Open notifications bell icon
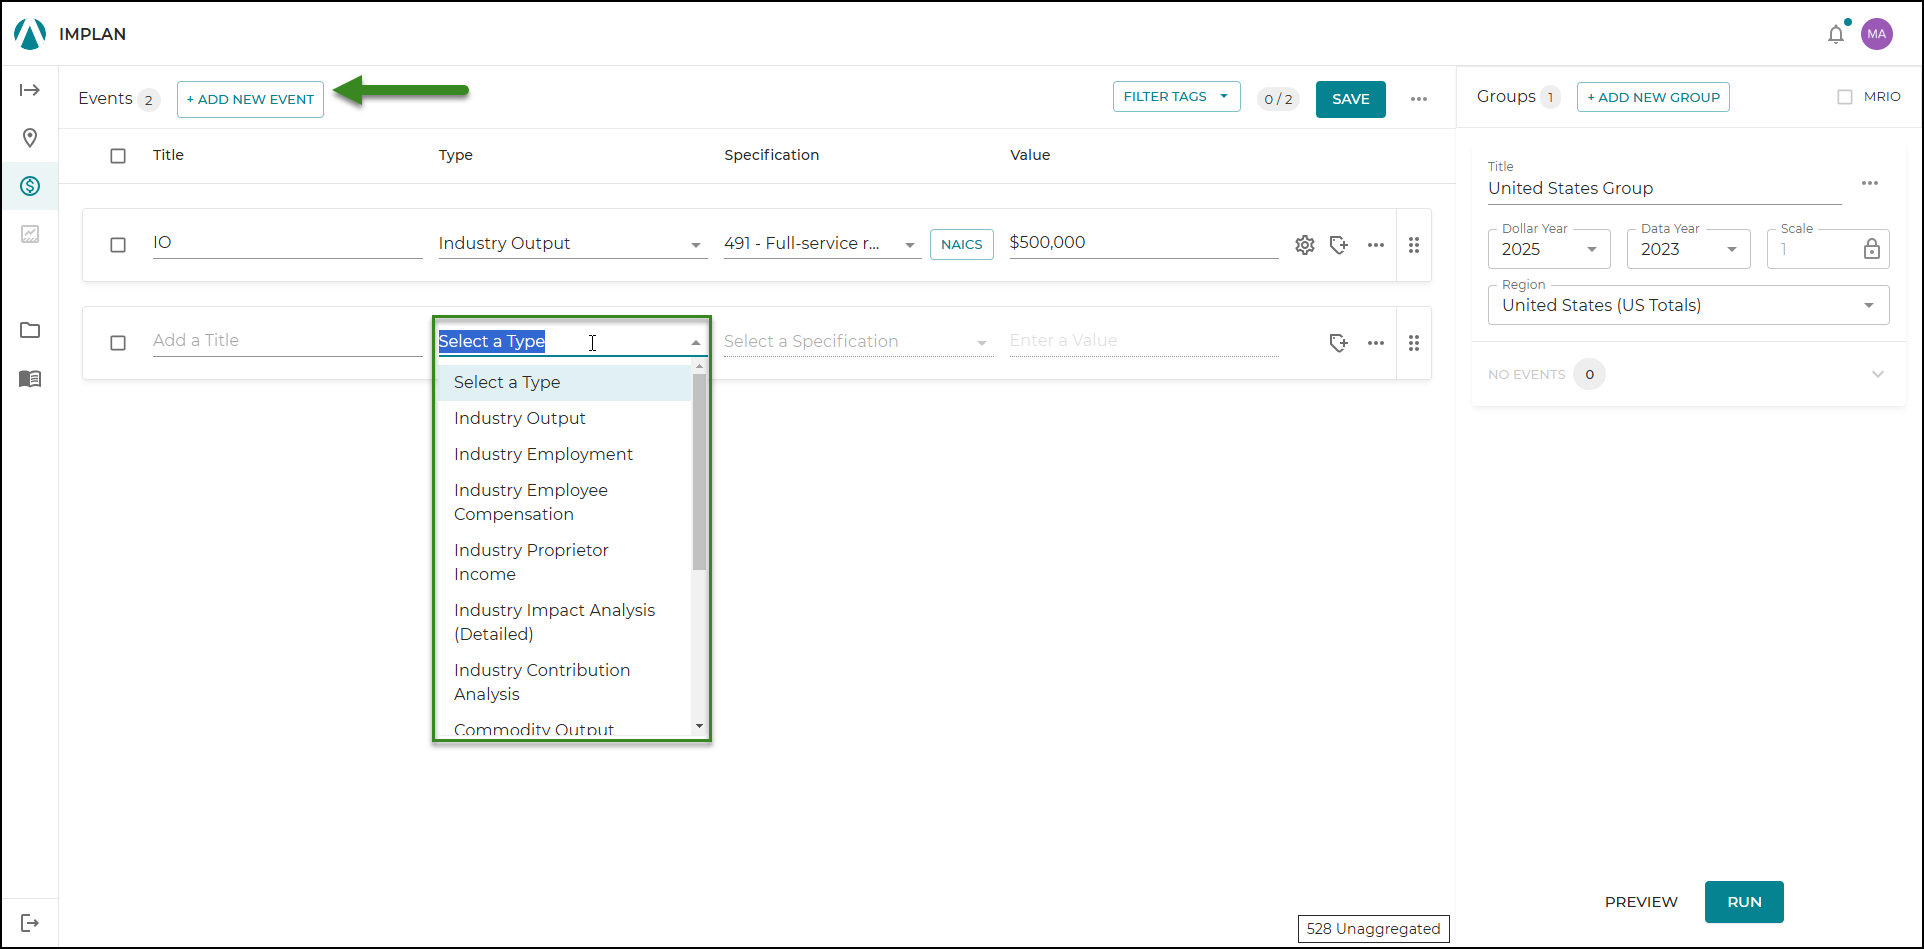 [1836, 34]
